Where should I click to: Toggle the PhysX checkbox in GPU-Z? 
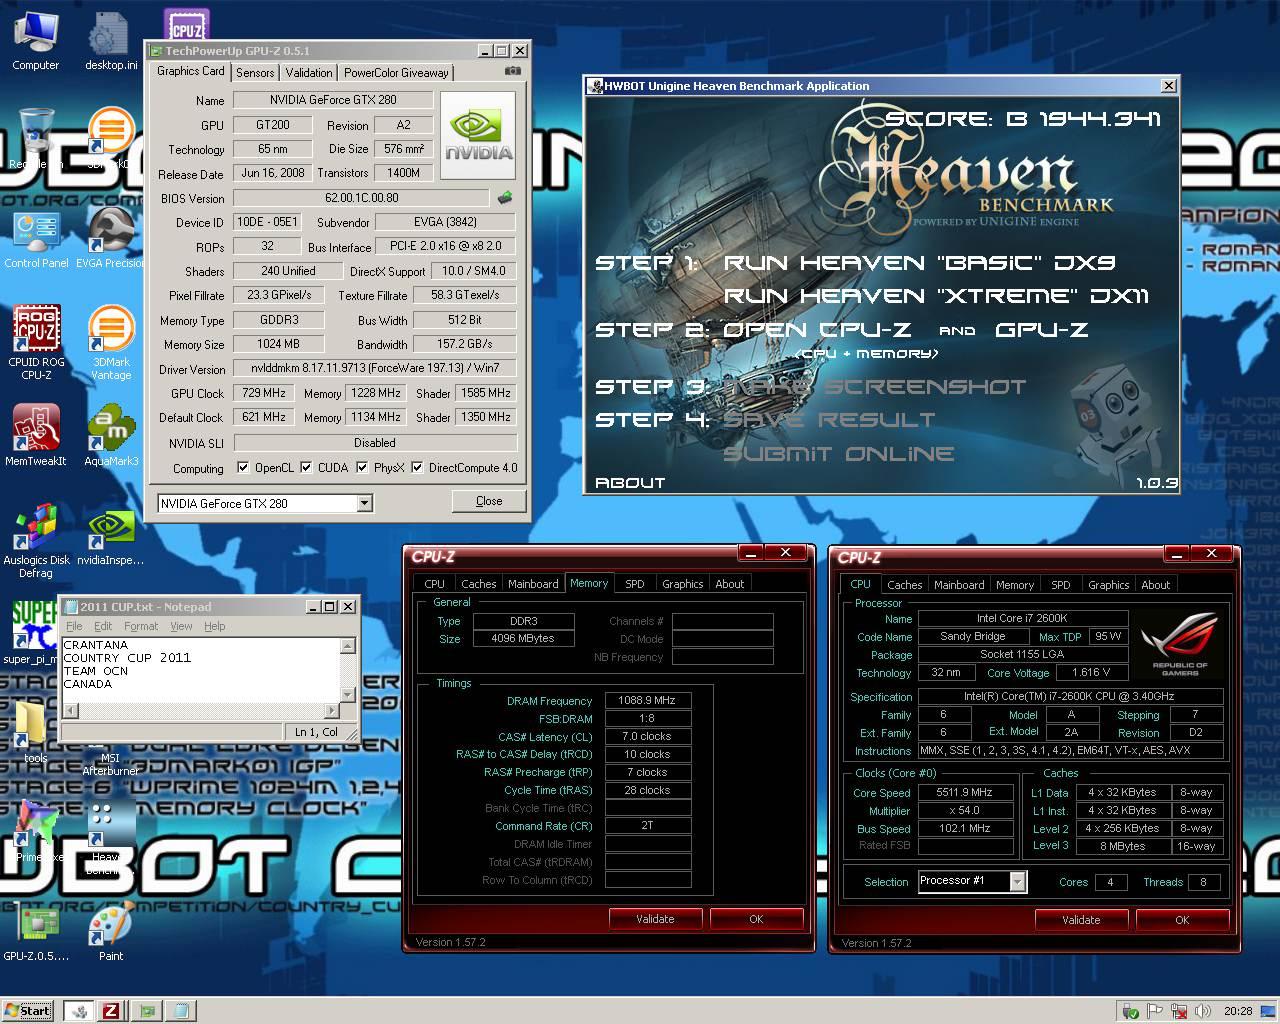pyautogui.click(x=362, y=467)
